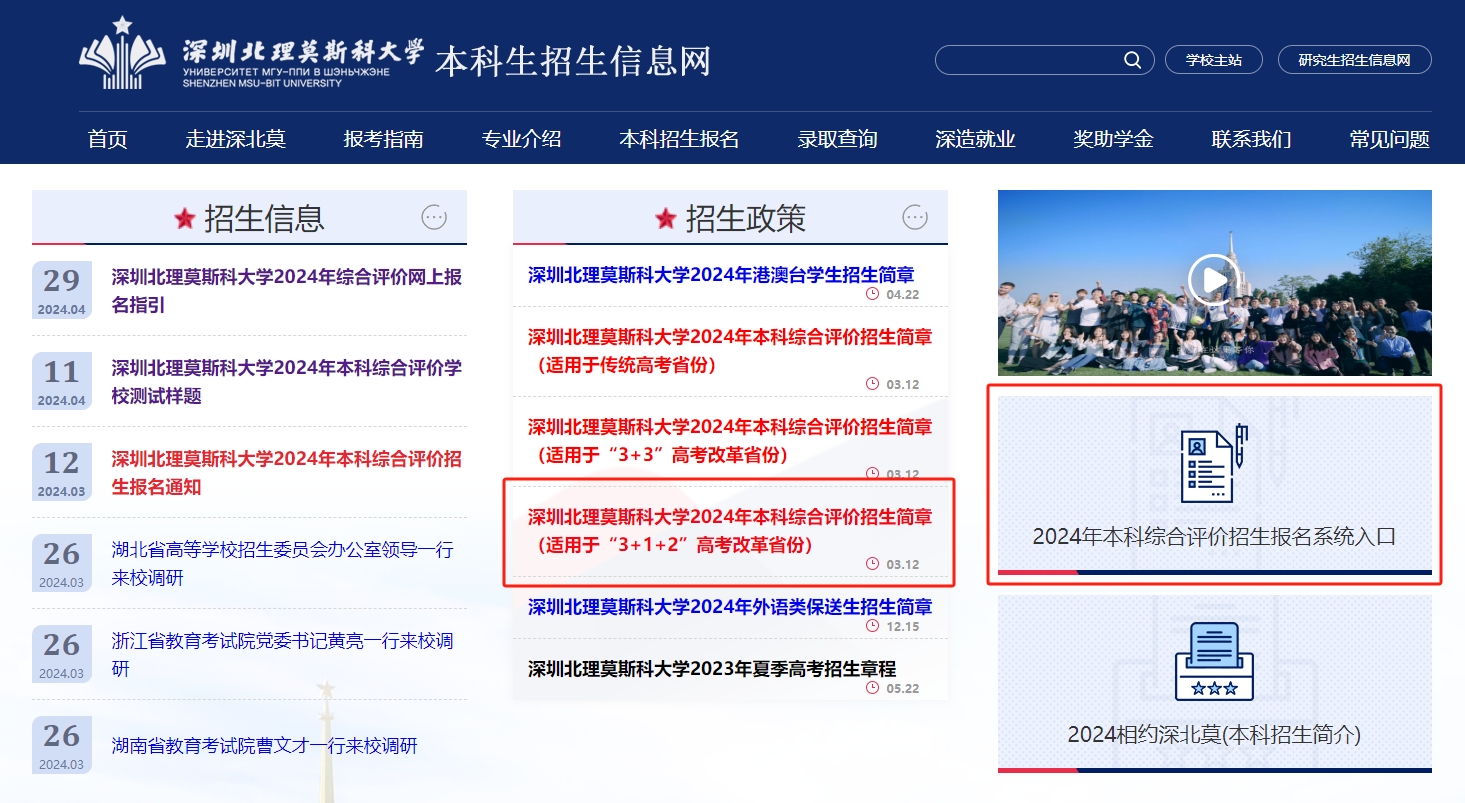Go to 首页 menu item
Screen dimensions: 1465x803
pos(108,139)
